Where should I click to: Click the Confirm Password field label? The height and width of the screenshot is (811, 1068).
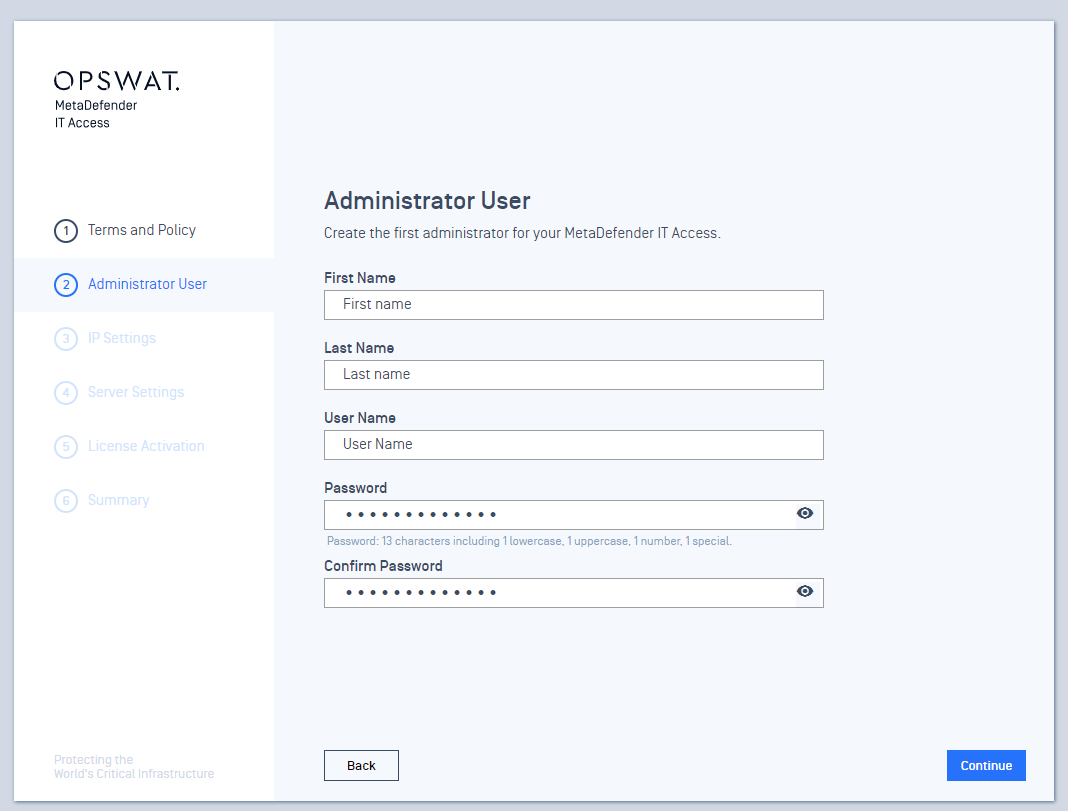point(383,566)
